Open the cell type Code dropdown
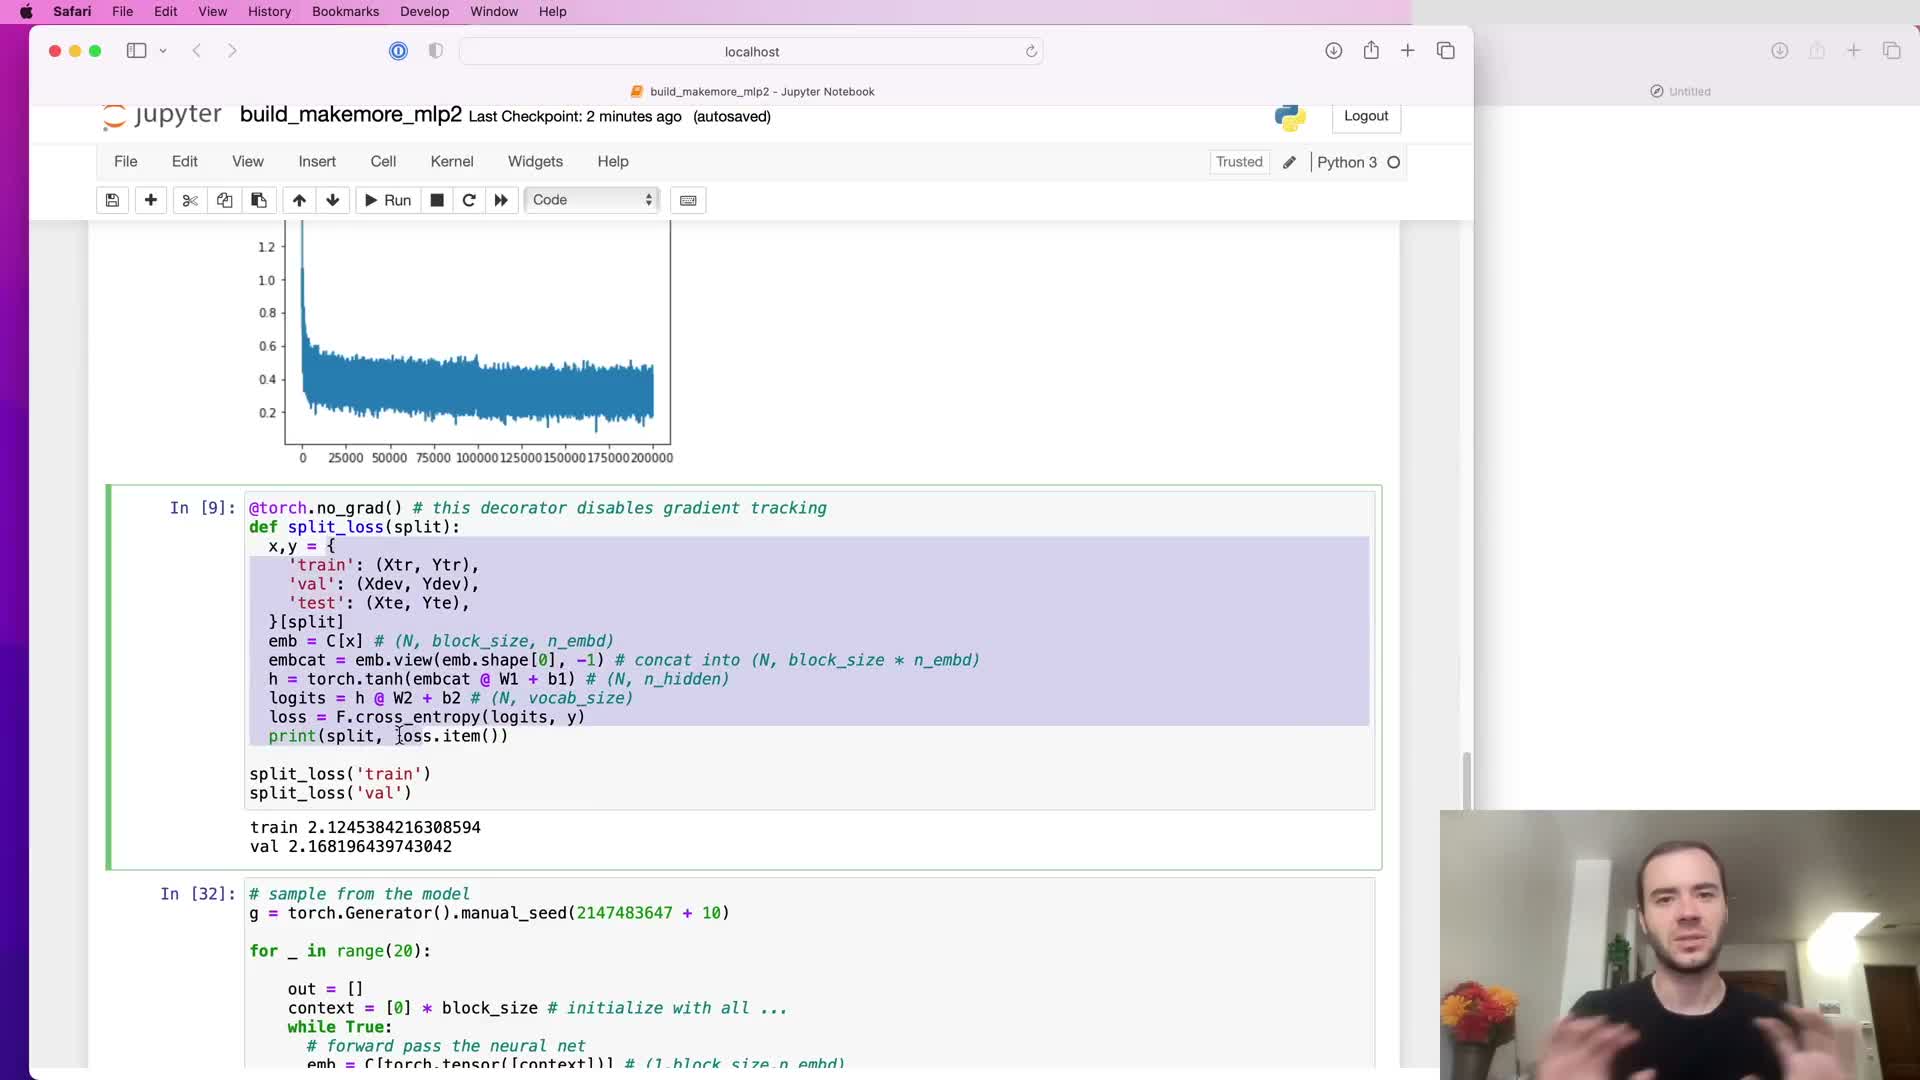 pyautogui.click(x=592, y=200)
